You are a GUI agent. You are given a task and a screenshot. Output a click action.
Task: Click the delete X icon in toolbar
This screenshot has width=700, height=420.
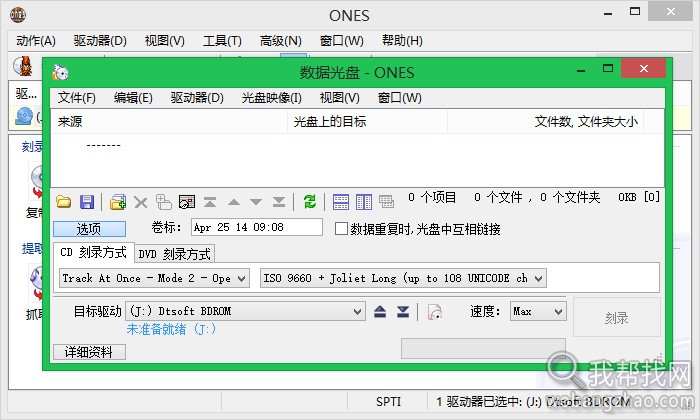[141, 203]
